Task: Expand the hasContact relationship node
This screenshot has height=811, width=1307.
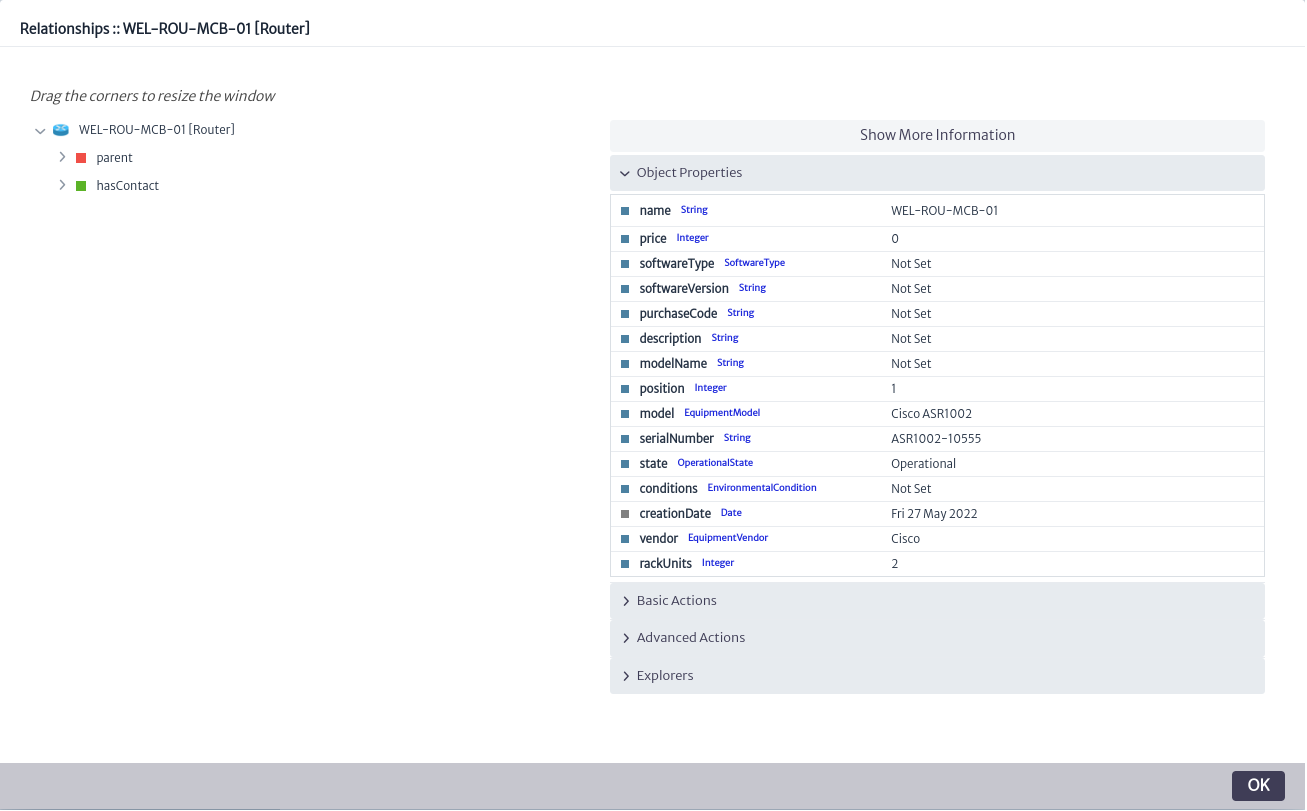Action: pos(62,186)
